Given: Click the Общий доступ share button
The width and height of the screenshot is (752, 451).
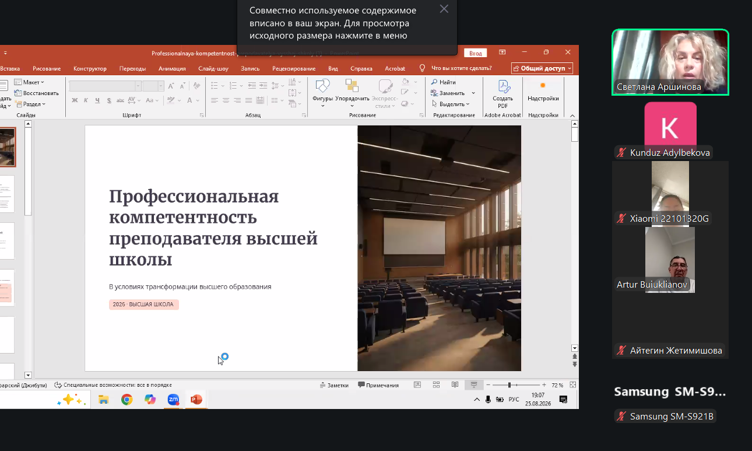Looking at the screenshot, I should 542,68.
